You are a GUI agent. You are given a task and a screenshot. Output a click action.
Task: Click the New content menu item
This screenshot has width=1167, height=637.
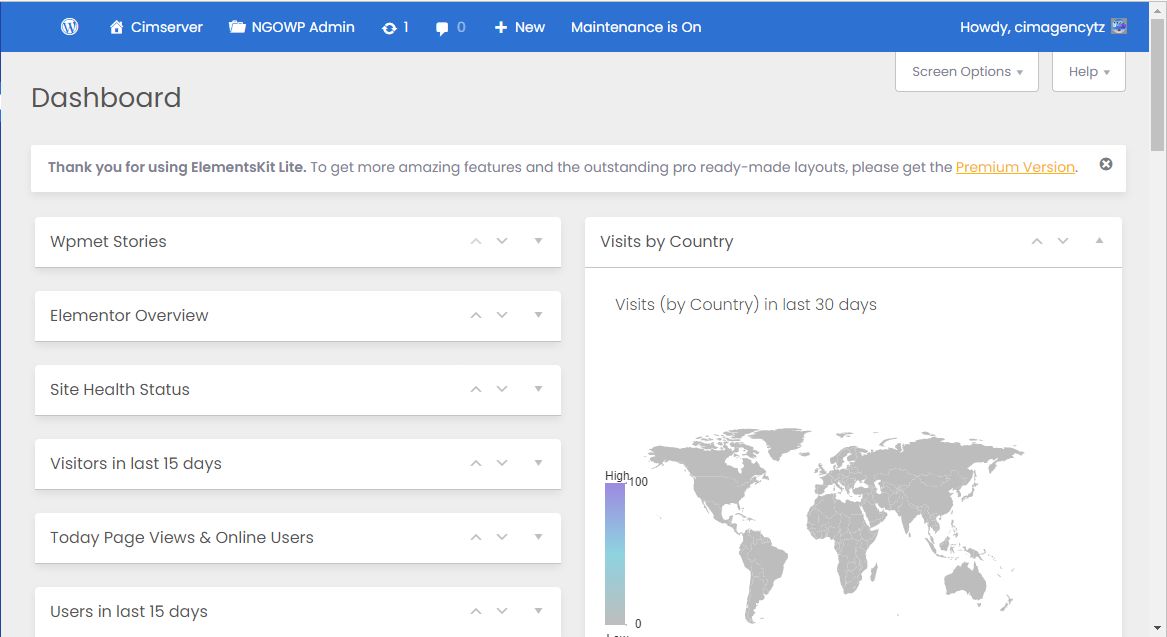click(519, 27)
